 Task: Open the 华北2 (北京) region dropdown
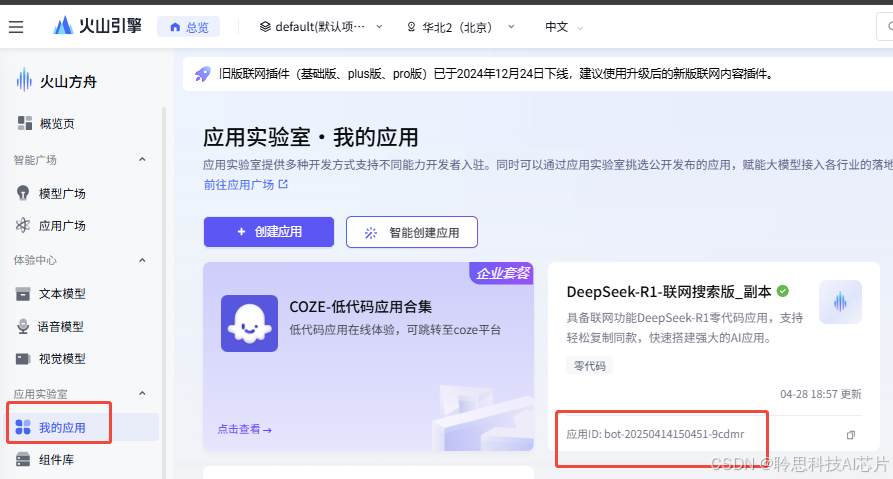pos(460,27)
